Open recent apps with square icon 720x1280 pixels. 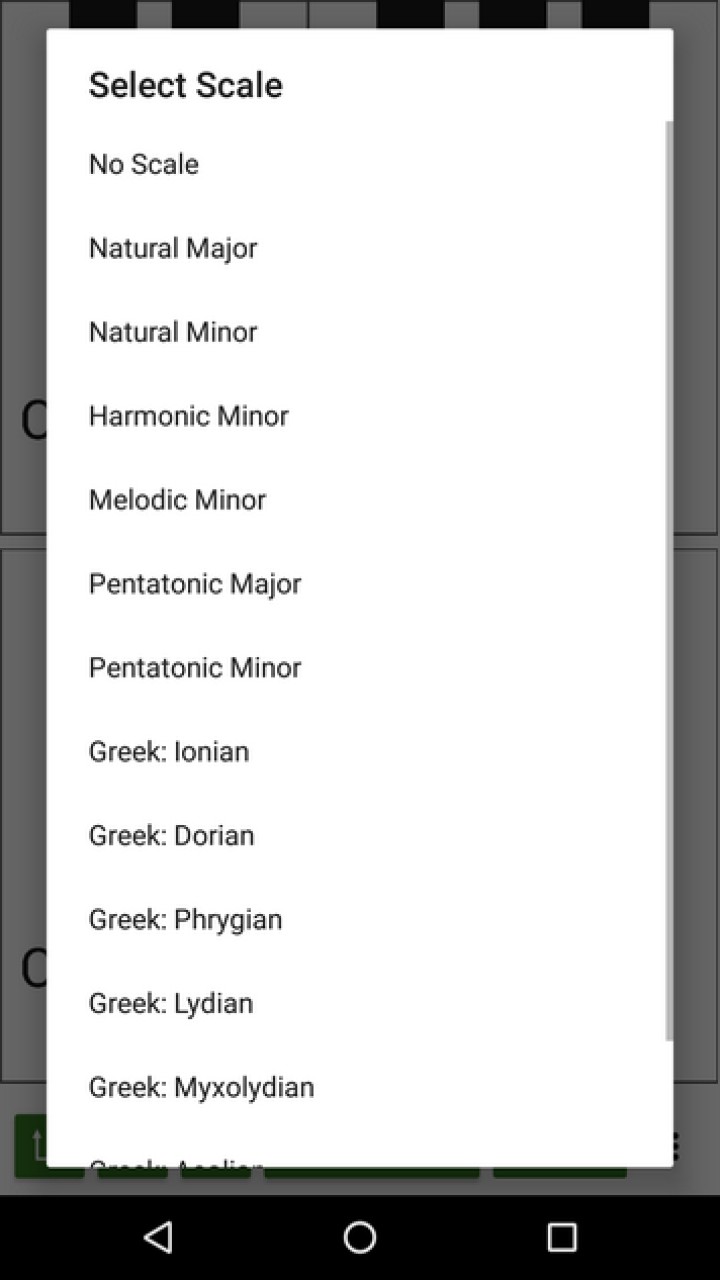pyautogui.click(x=562, y=1237)
